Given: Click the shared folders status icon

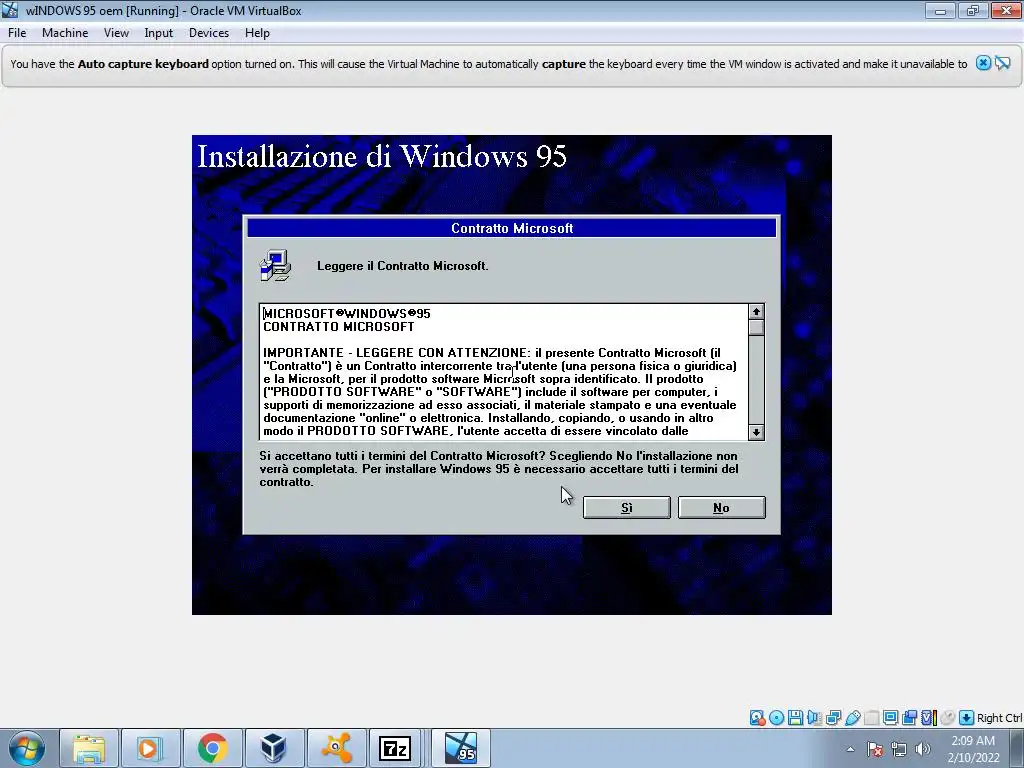Looking at the screenshot, I should tap(871, 718).
